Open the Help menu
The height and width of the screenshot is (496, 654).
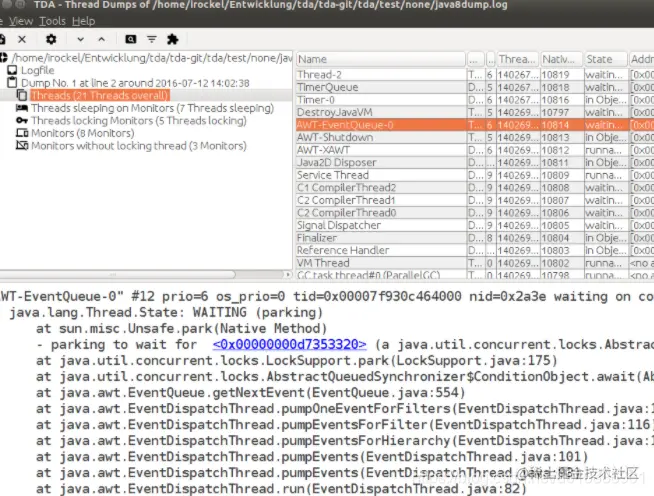83,21
